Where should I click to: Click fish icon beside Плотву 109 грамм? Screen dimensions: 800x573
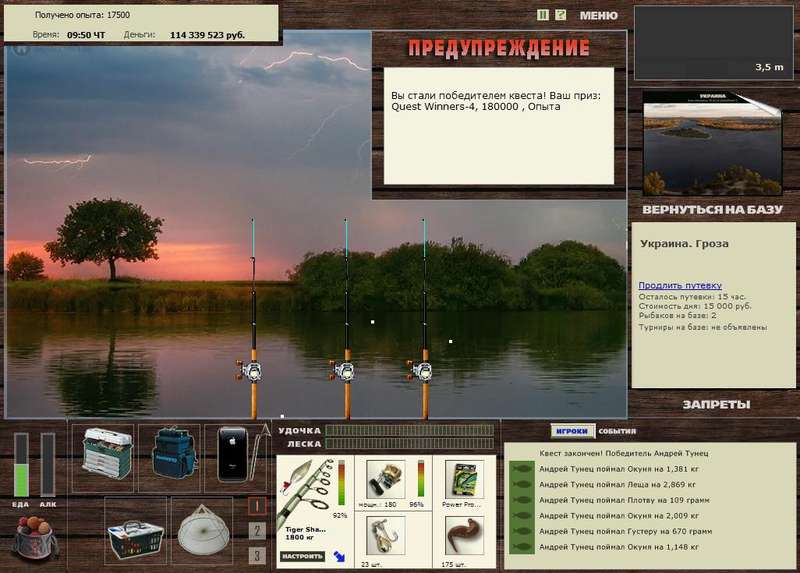(521, 500)
